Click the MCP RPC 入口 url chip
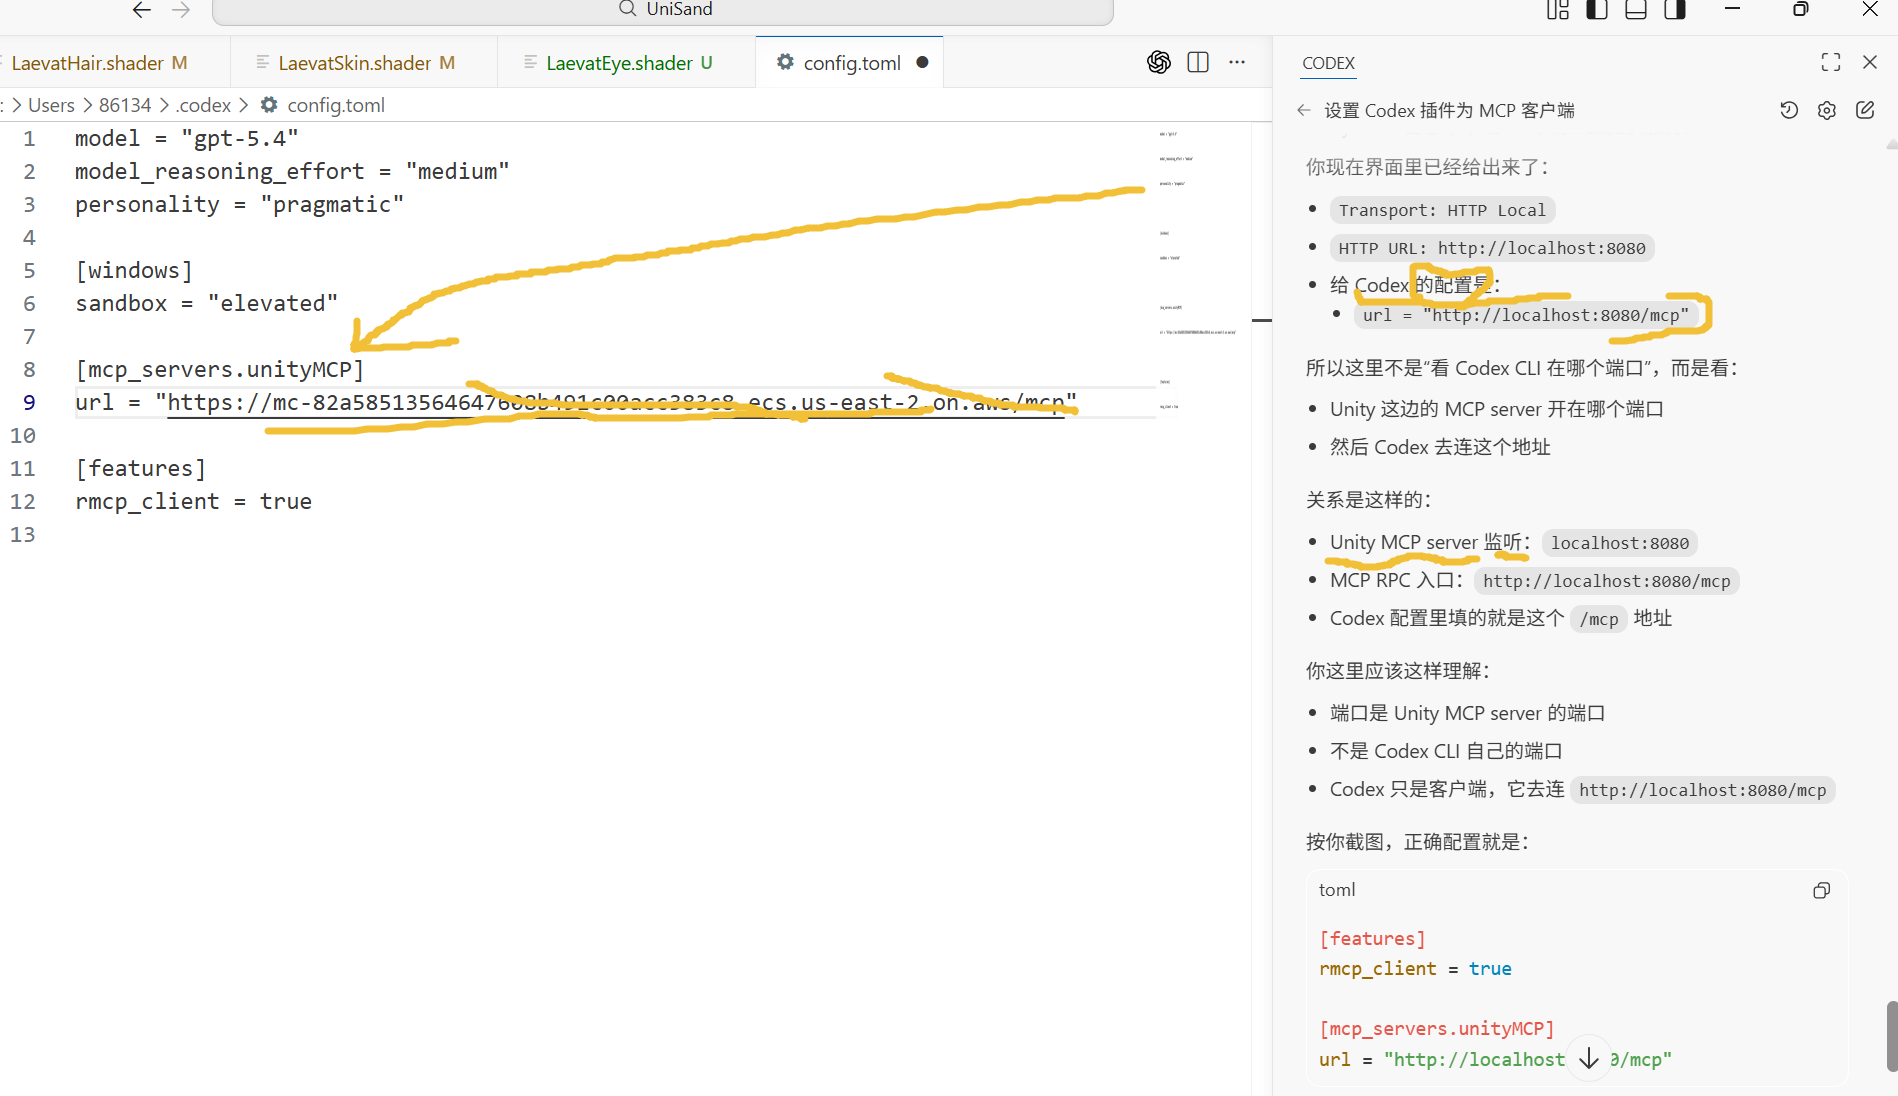 point(1606,581)
